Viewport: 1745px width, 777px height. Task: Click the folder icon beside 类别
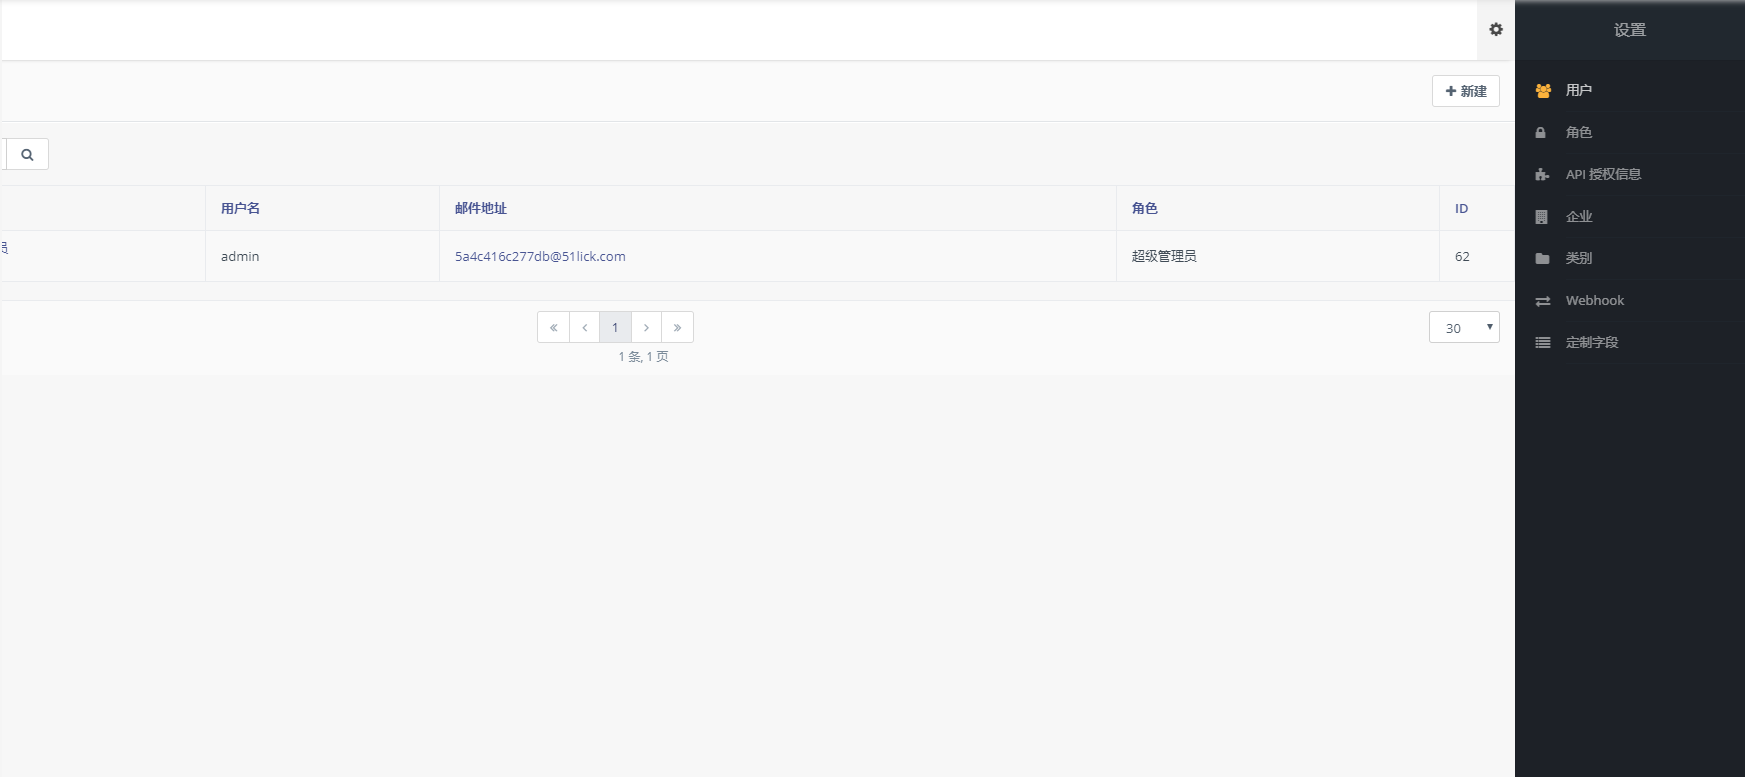pos(1542,259)
